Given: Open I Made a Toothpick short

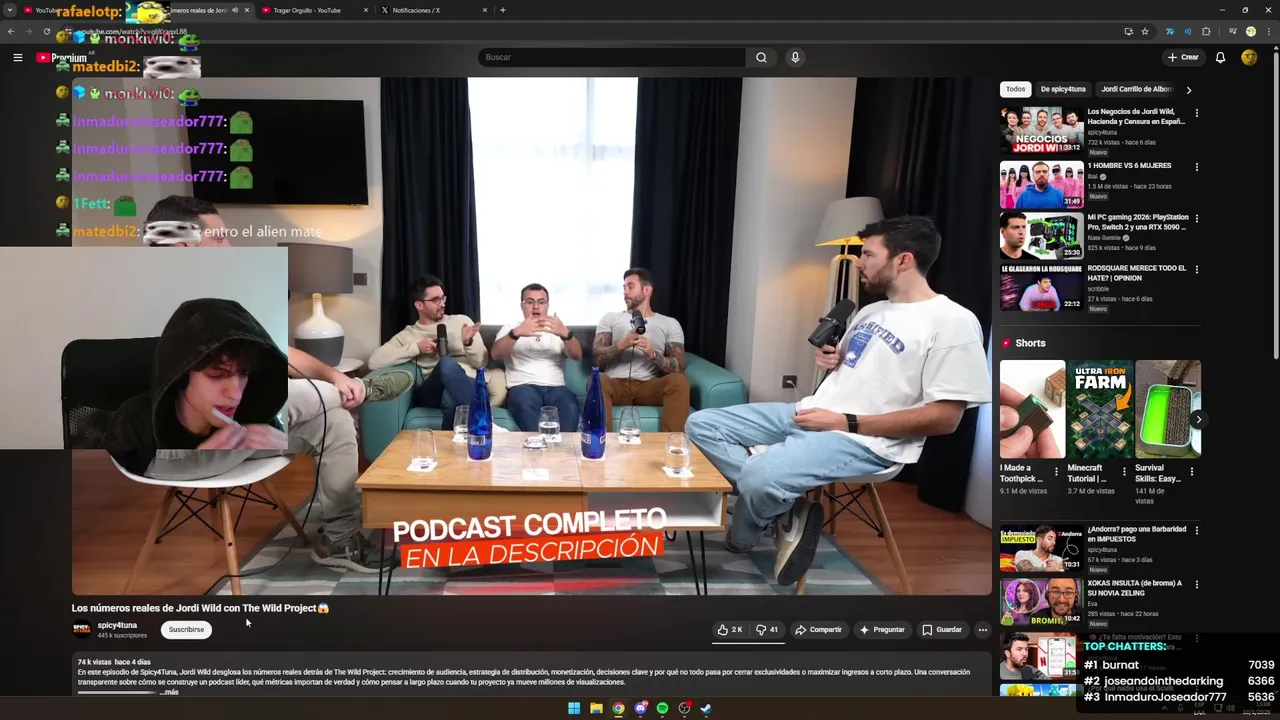Looking at the screenshot, I should tap(1032, 409).
